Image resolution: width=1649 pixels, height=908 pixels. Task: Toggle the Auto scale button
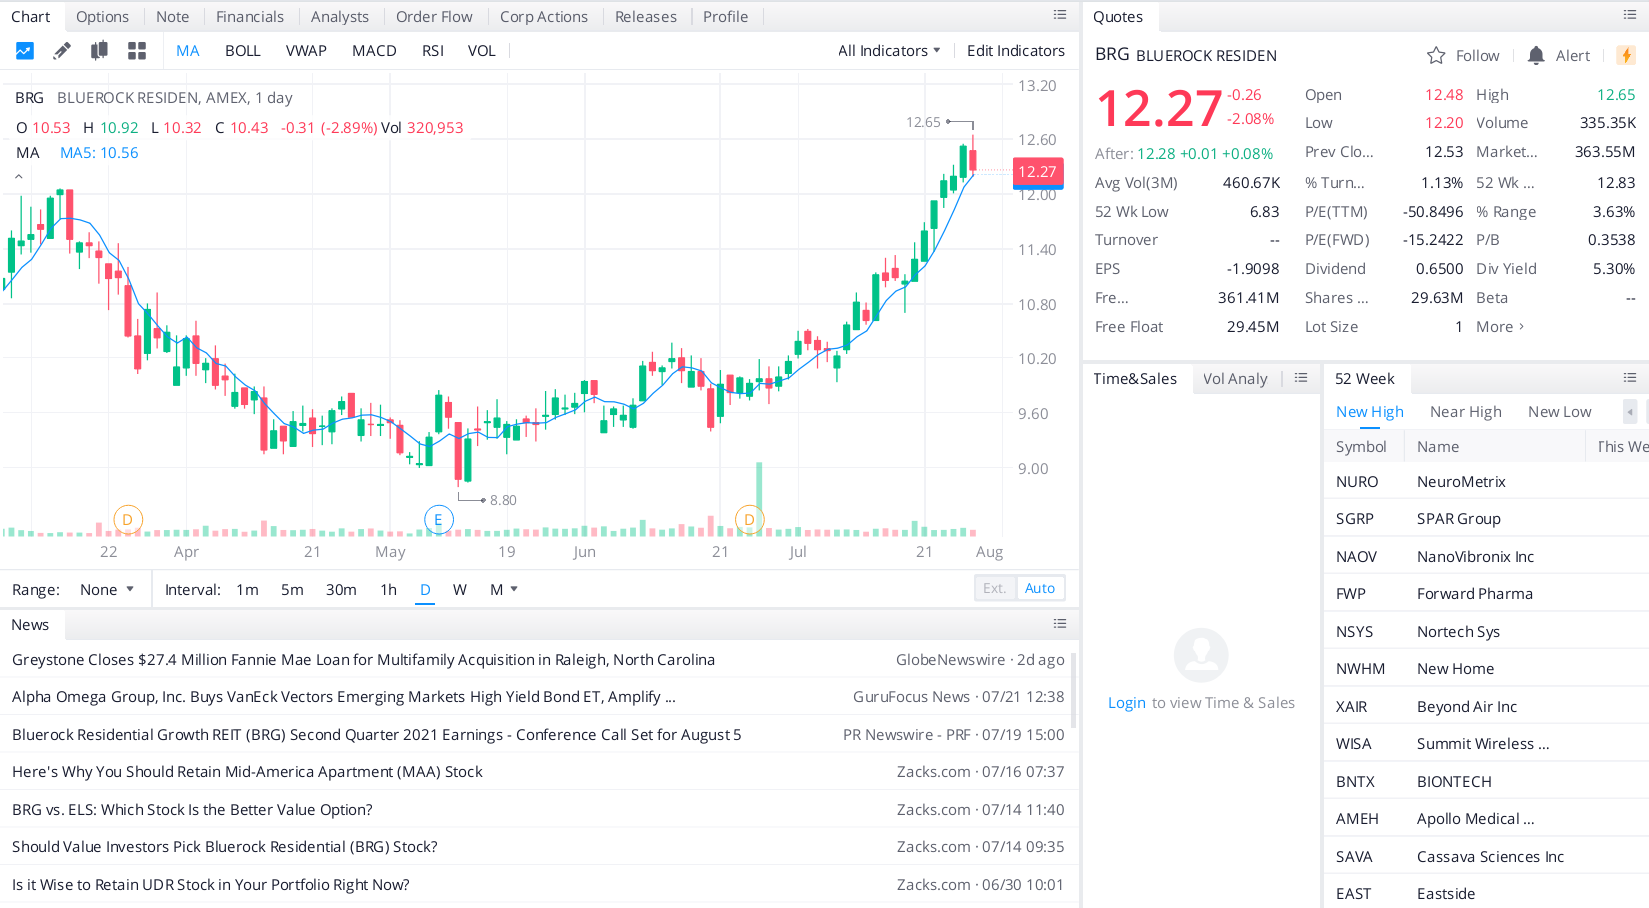(1040, 588)
